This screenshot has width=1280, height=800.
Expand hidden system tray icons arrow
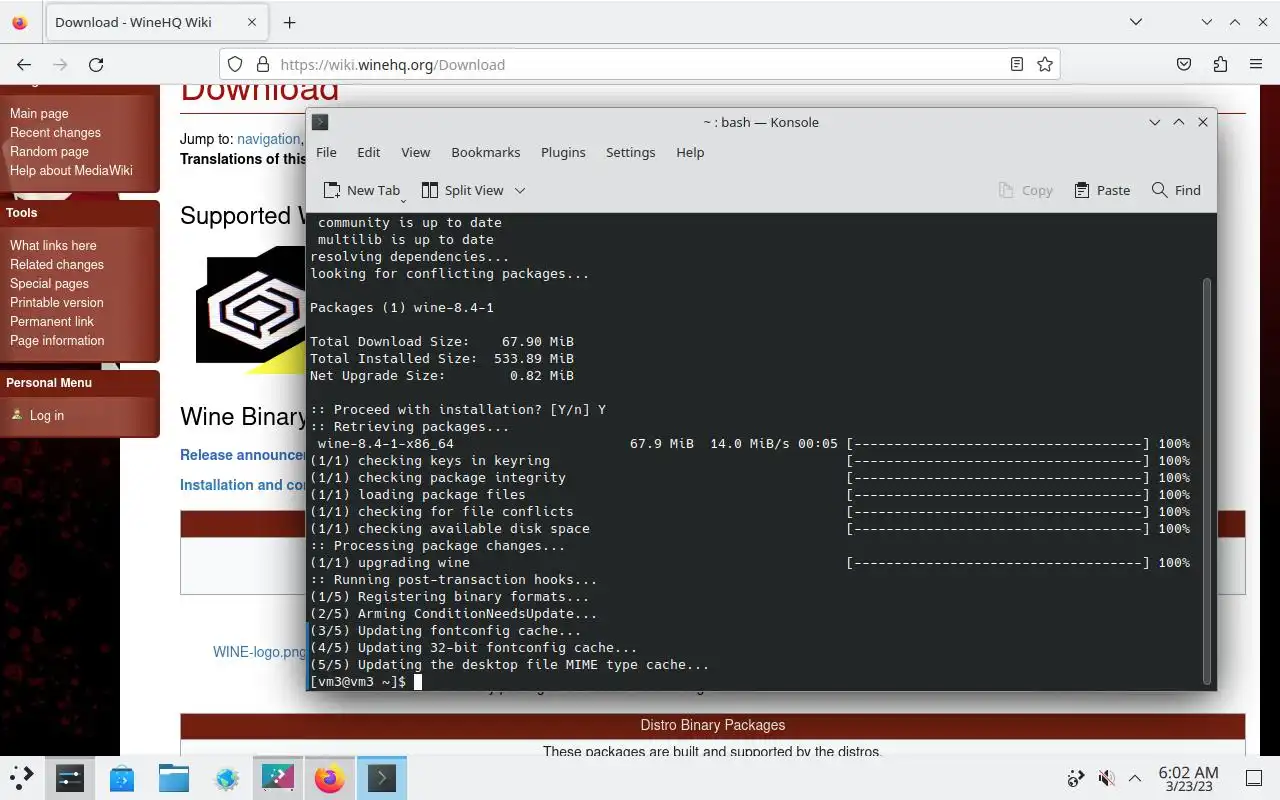(x=1135, y=778)
